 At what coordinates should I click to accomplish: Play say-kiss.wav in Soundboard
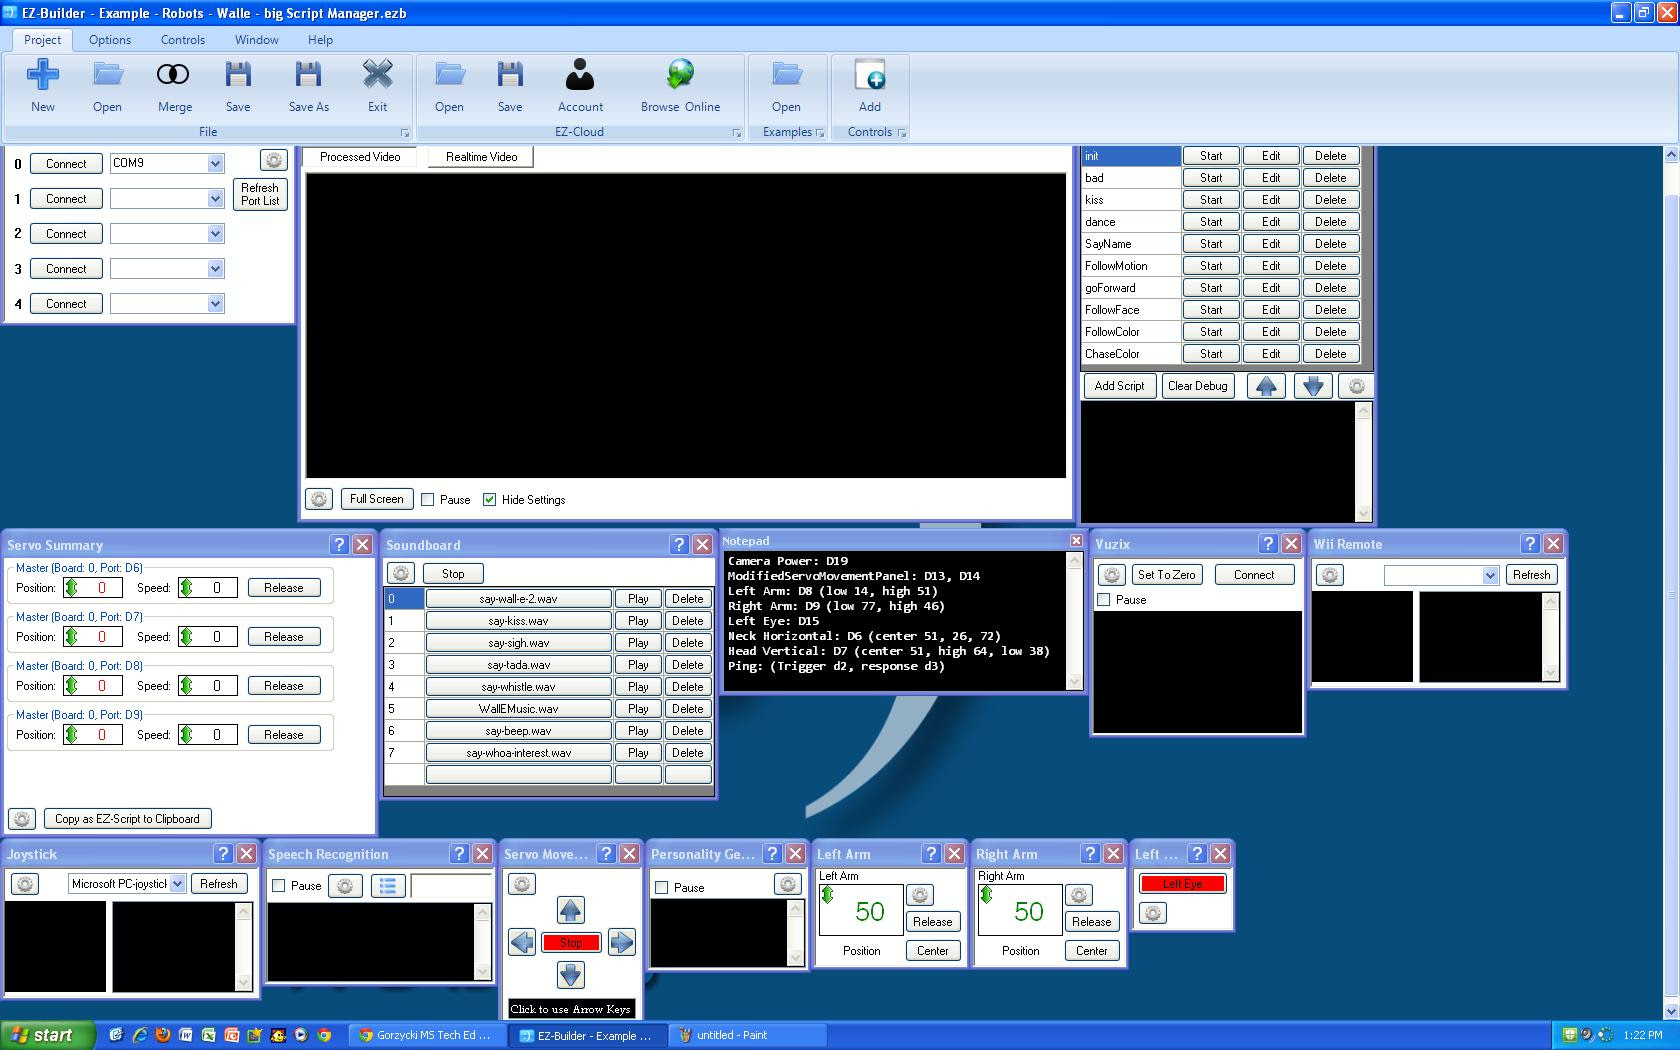[638, 621]
